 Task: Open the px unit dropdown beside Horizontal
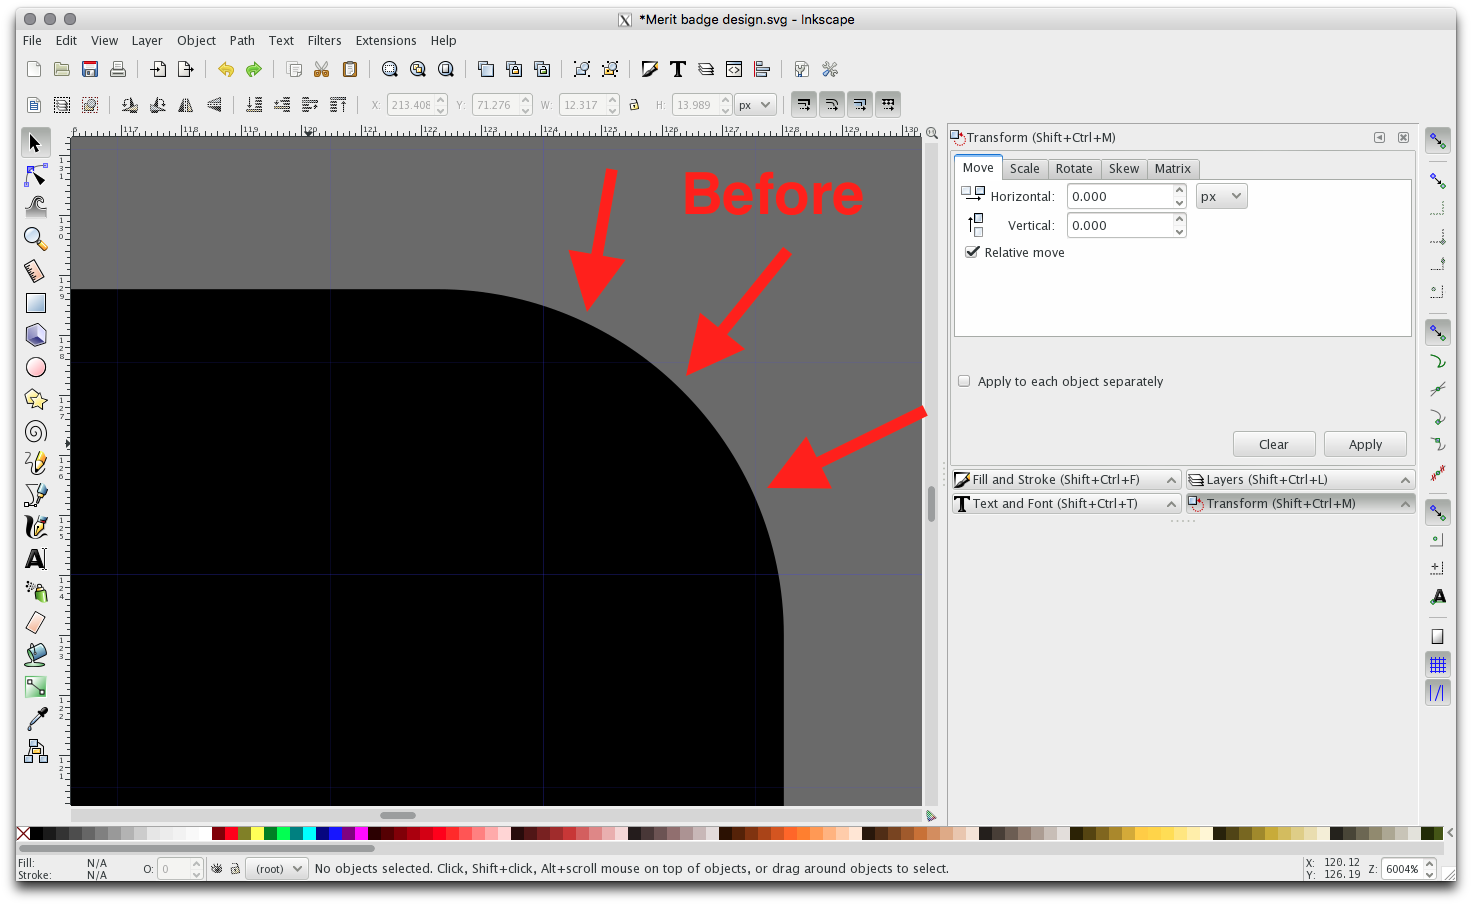pyautogui.click(x=1221, y=196)
